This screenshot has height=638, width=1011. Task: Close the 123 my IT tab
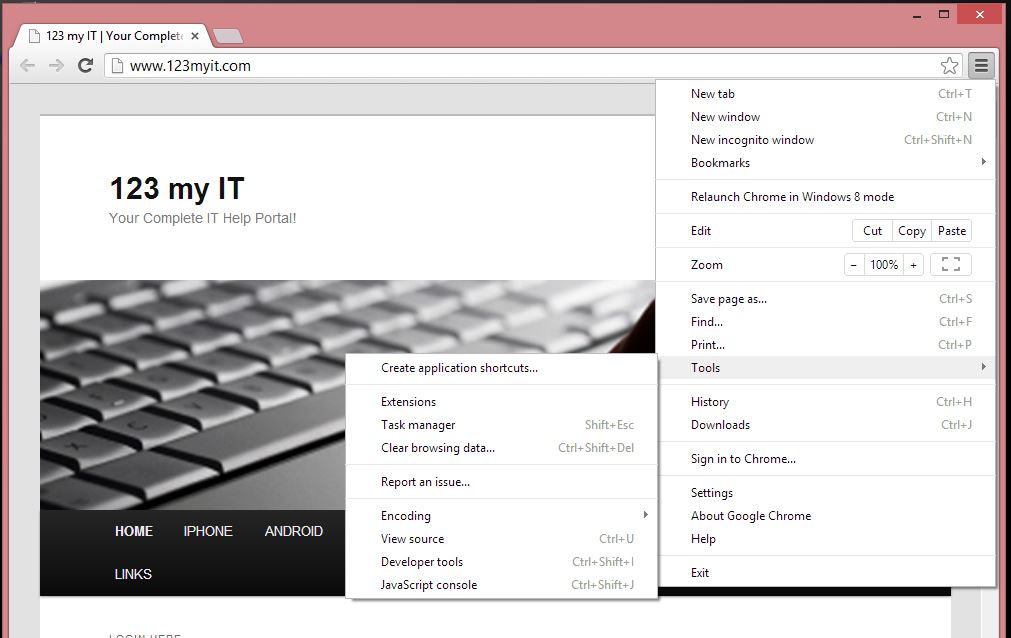coord(195,36)
